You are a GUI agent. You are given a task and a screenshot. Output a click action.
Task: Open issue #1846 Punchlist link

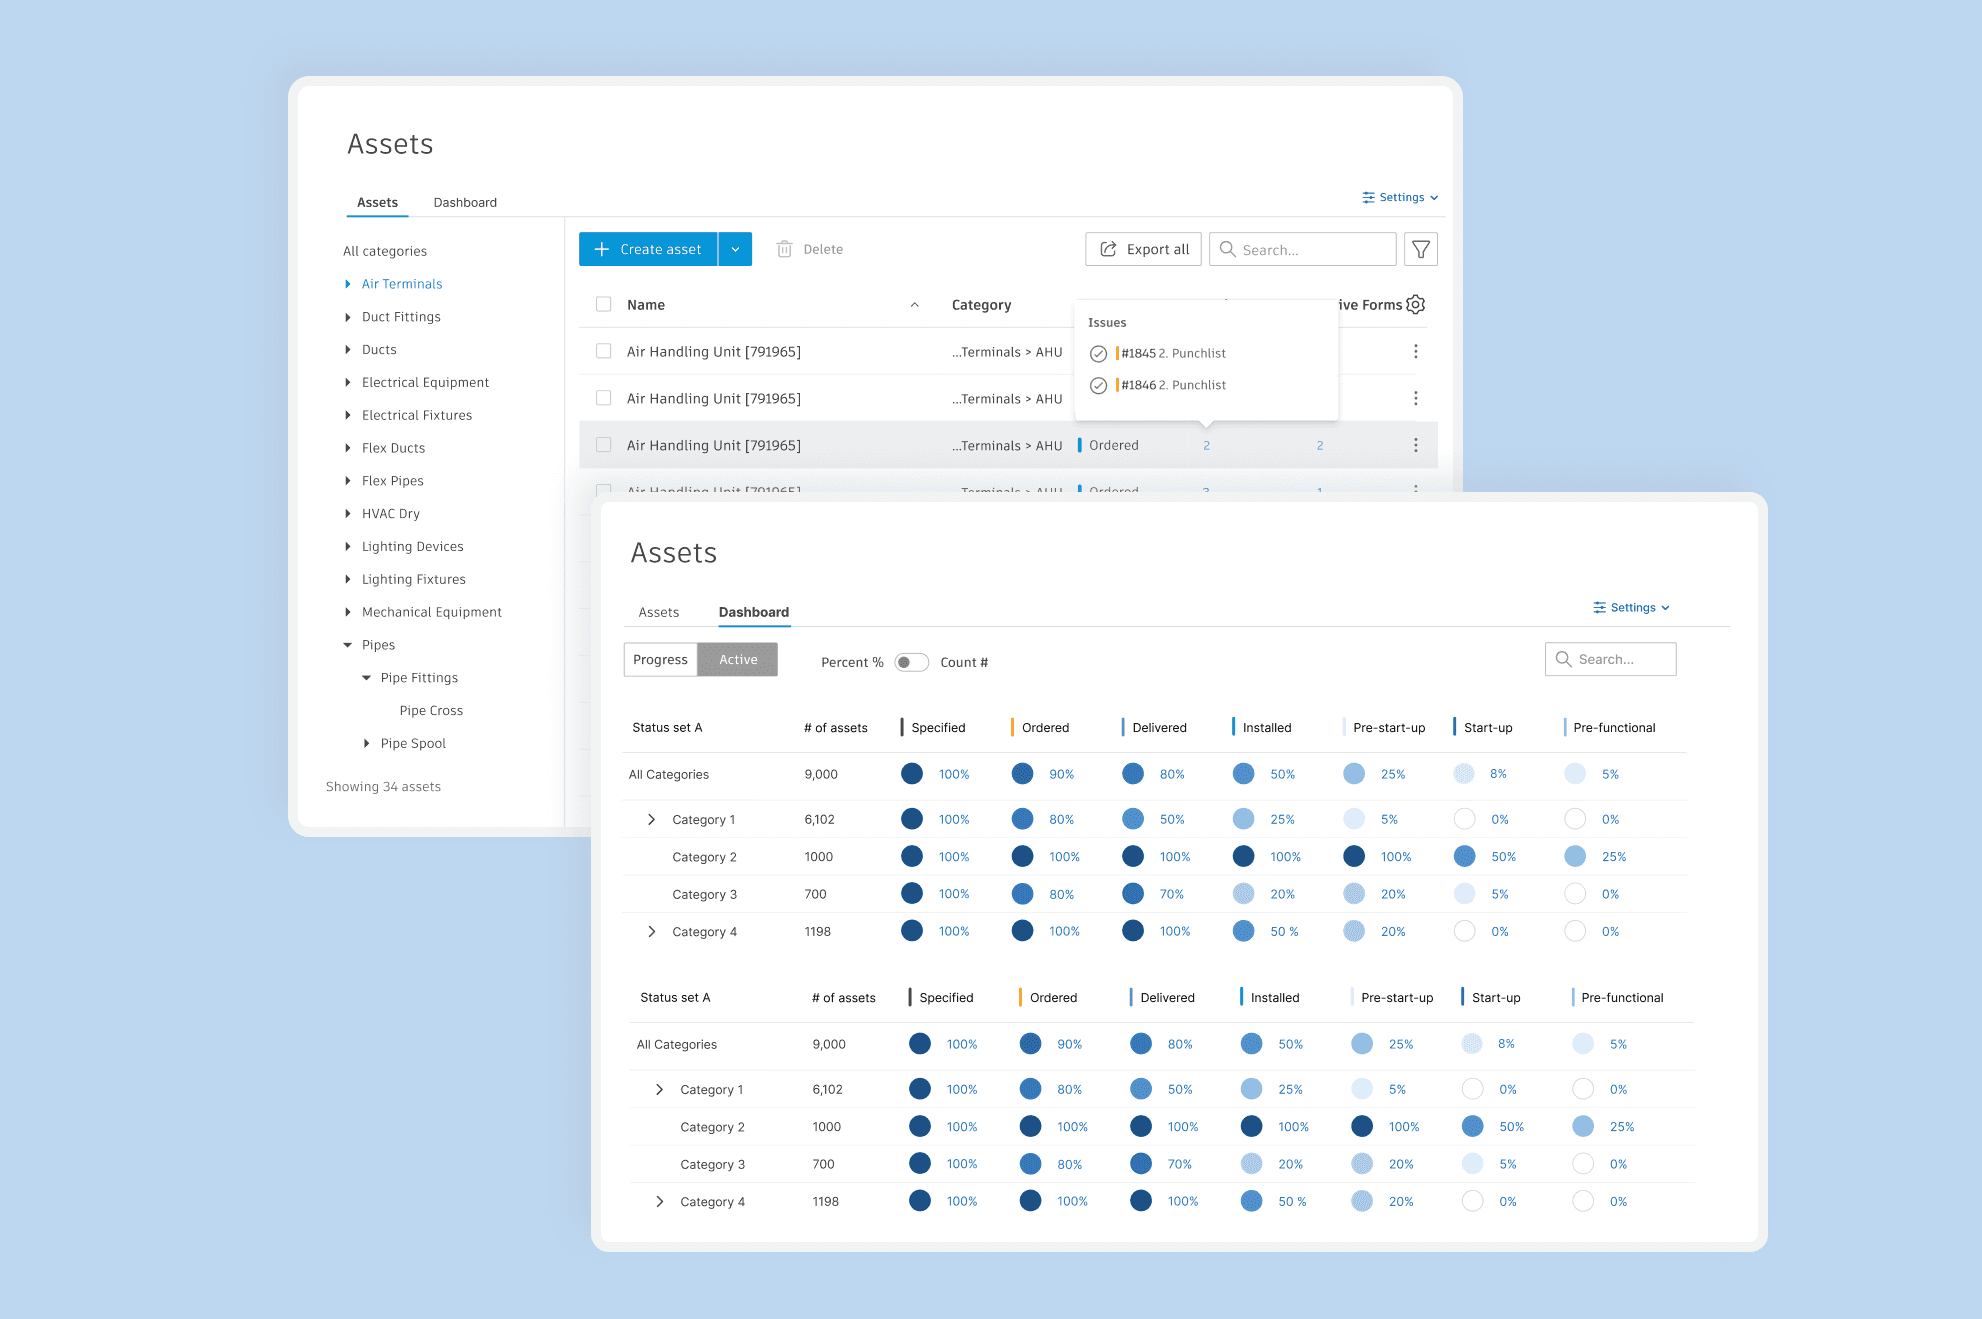coord(1173,385)
